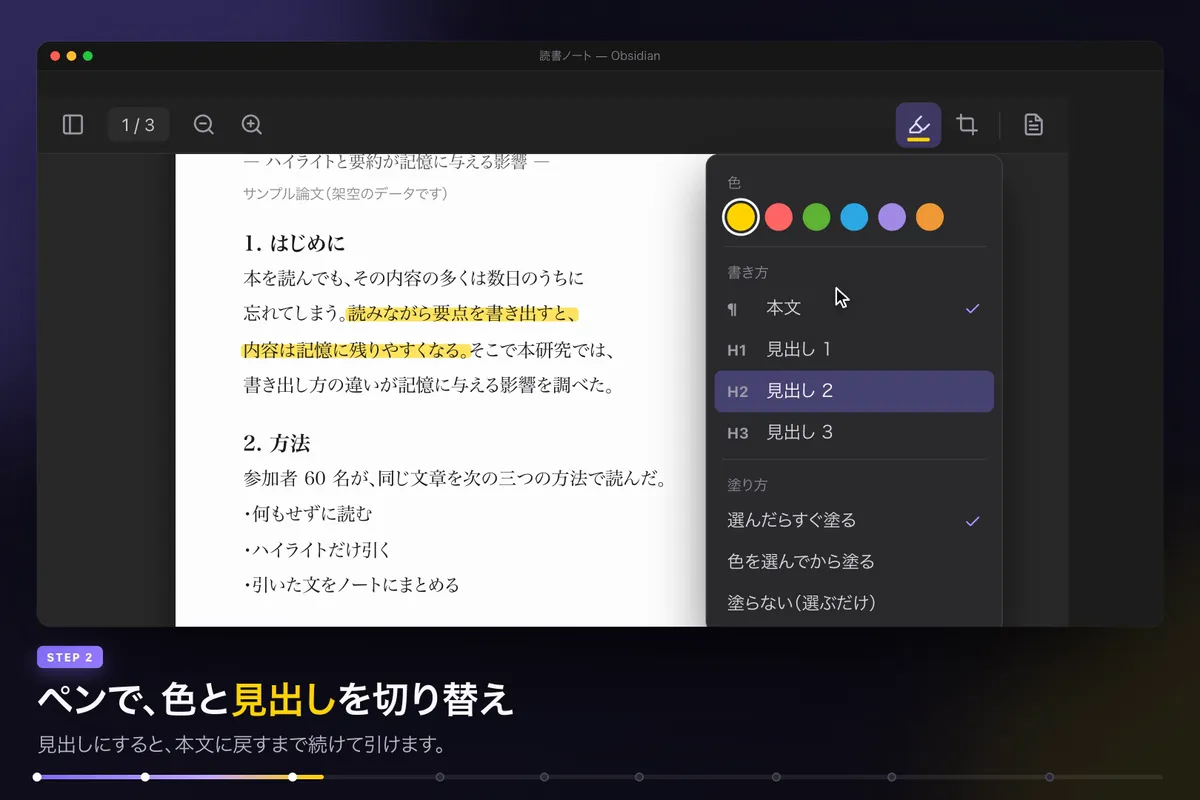Select 本文 writing style

pos(854,309)
